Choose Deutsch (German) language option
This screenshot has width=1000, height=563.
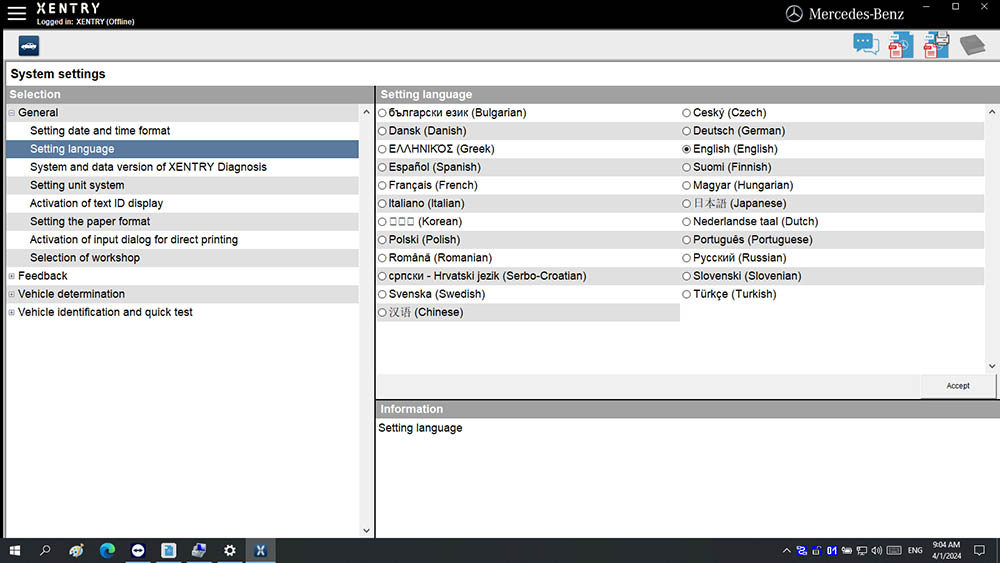pyautogui.click(x=686, y=131)
